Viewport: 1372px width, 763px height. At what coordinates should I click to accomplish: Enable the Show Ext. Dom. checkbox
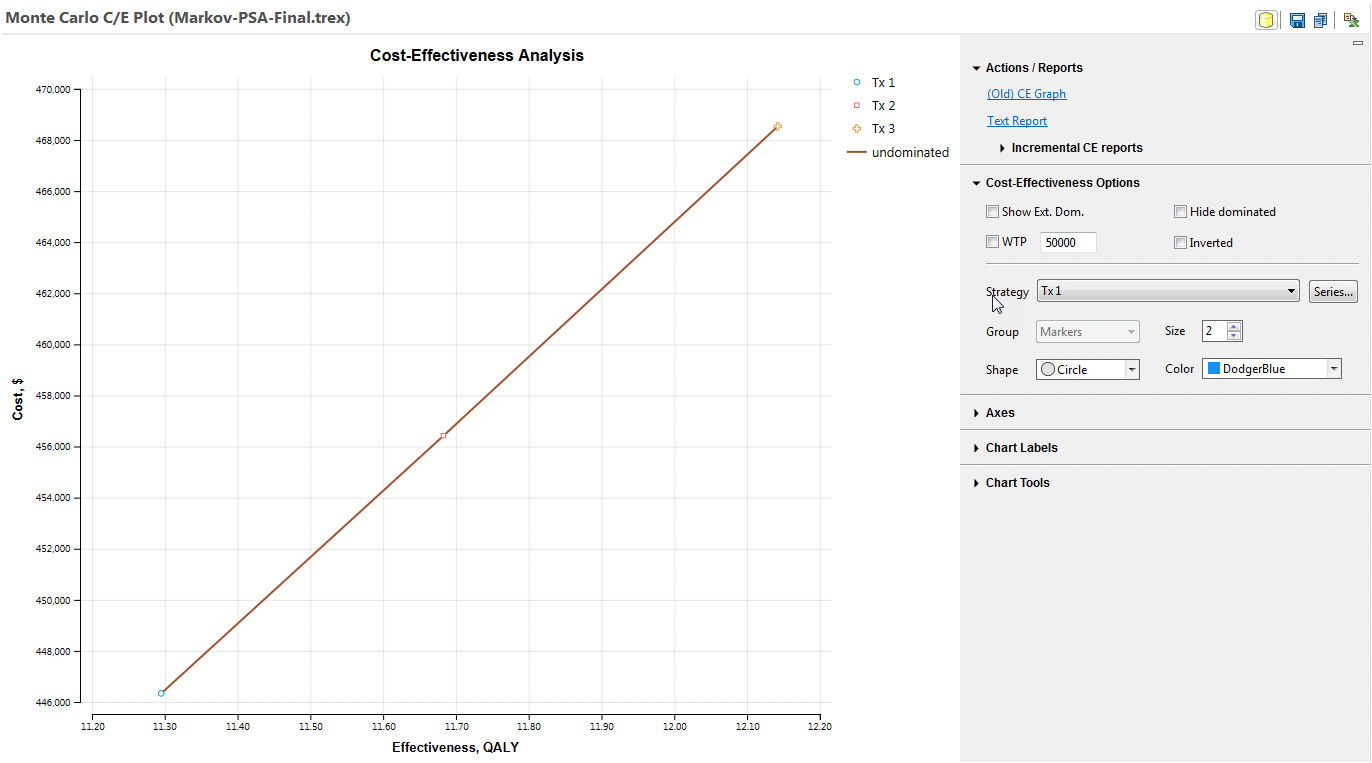pos(992,211)
